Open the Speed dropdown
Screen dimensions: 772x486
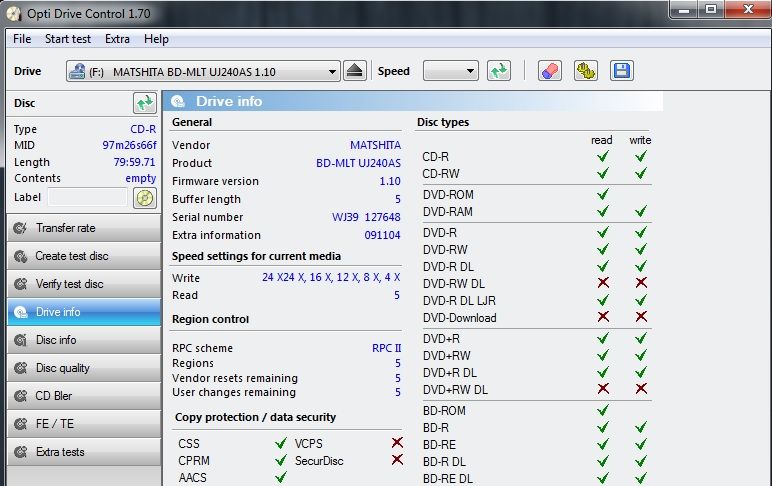pos(470,71)
